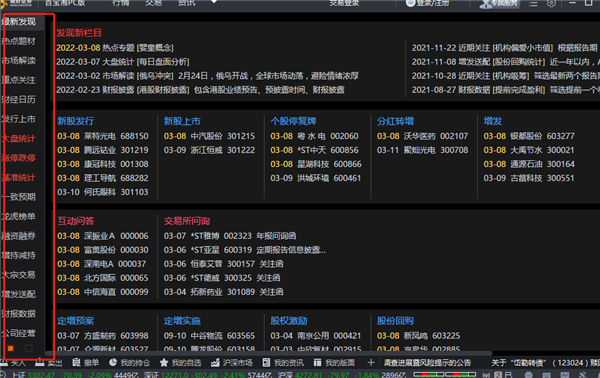
Task: Open the hamburger menu icon at top
Action: [533, 3]
